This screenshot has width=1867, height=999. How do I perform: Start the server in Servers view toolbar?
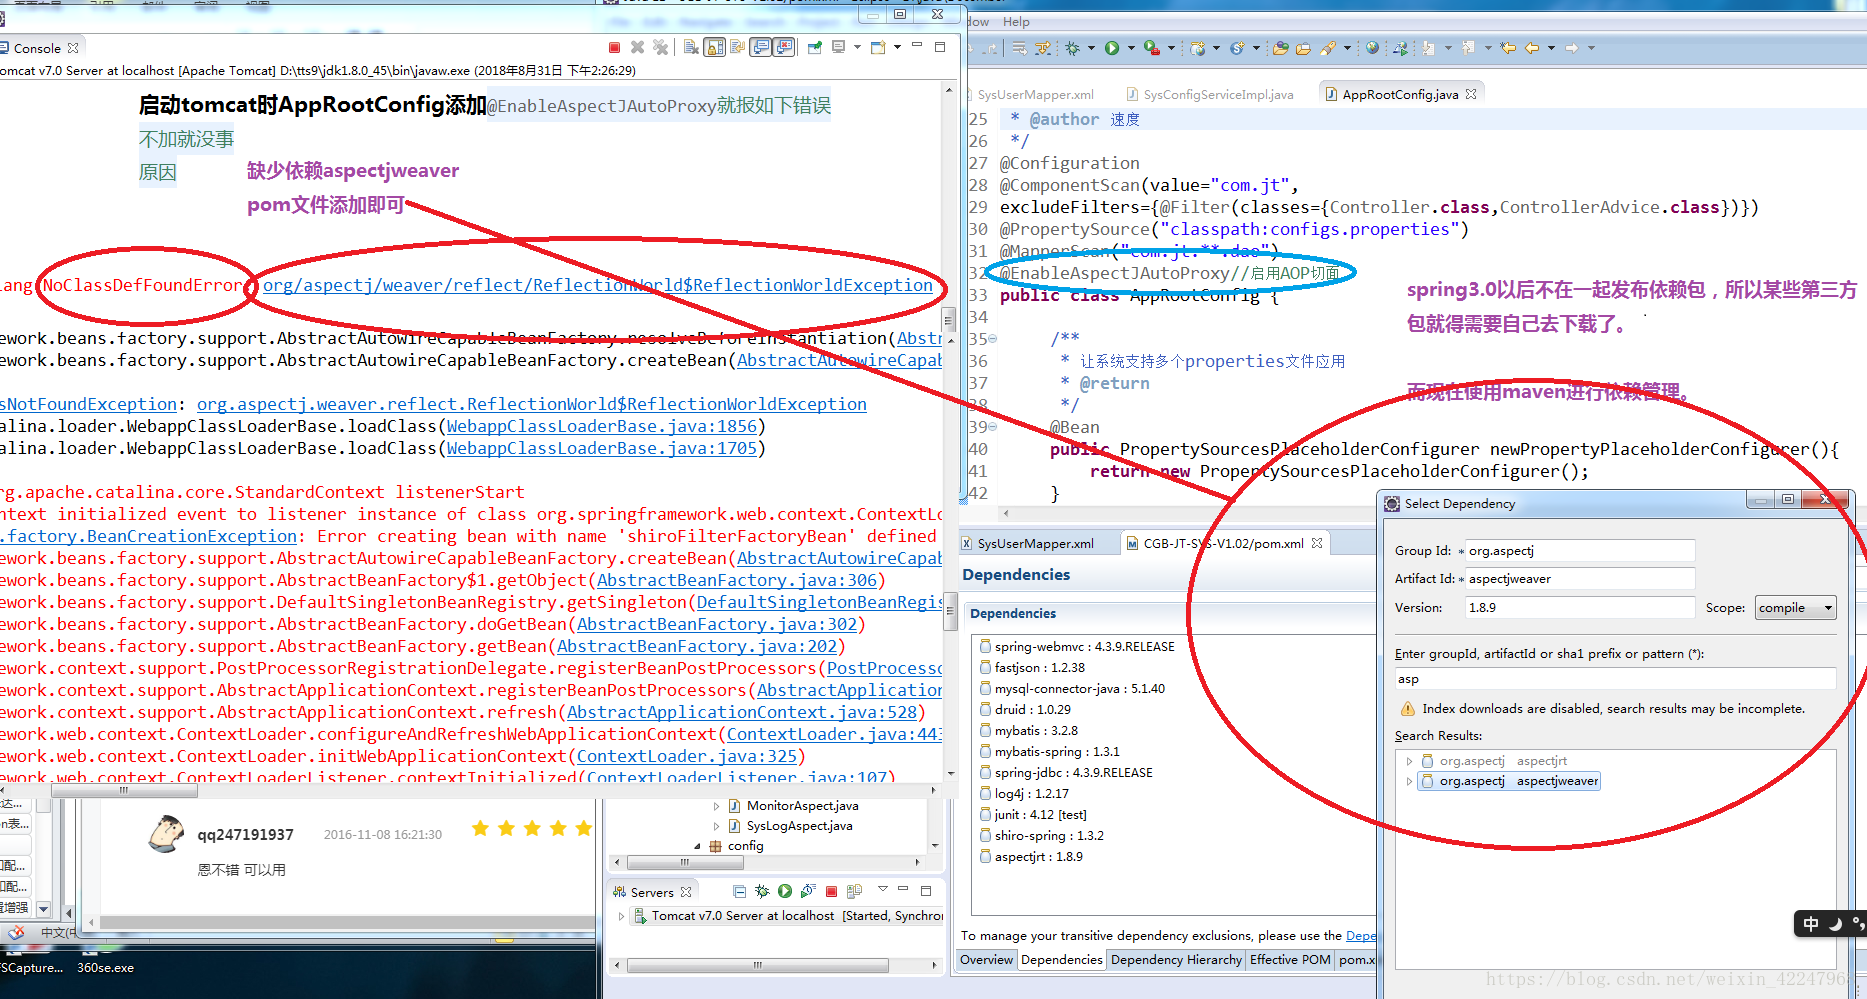[785, 891]
